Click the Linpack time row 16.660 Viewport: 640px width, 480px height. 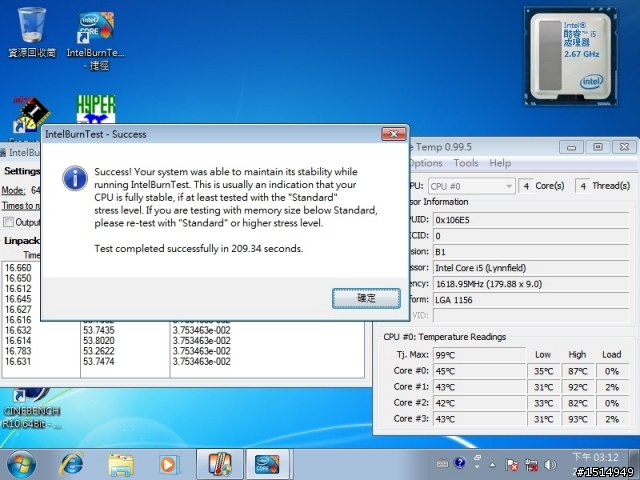pos(18,268)
